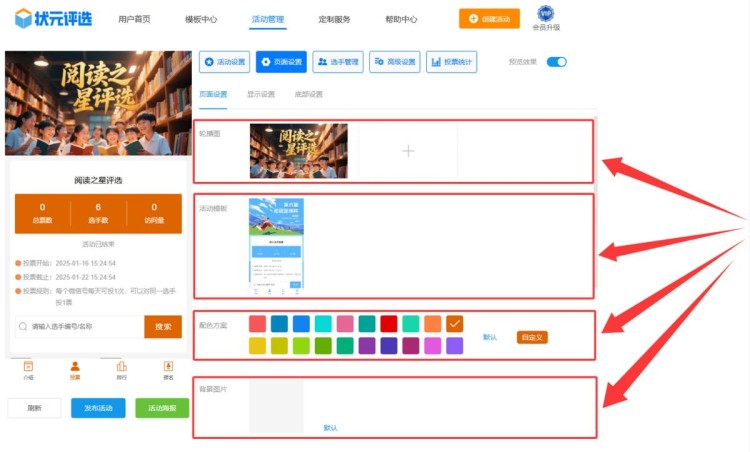Image resolution: width=750 pixels, height=452 pixels.
Task: Click the blue 发布活动 button
Action: tap(98, 408)
